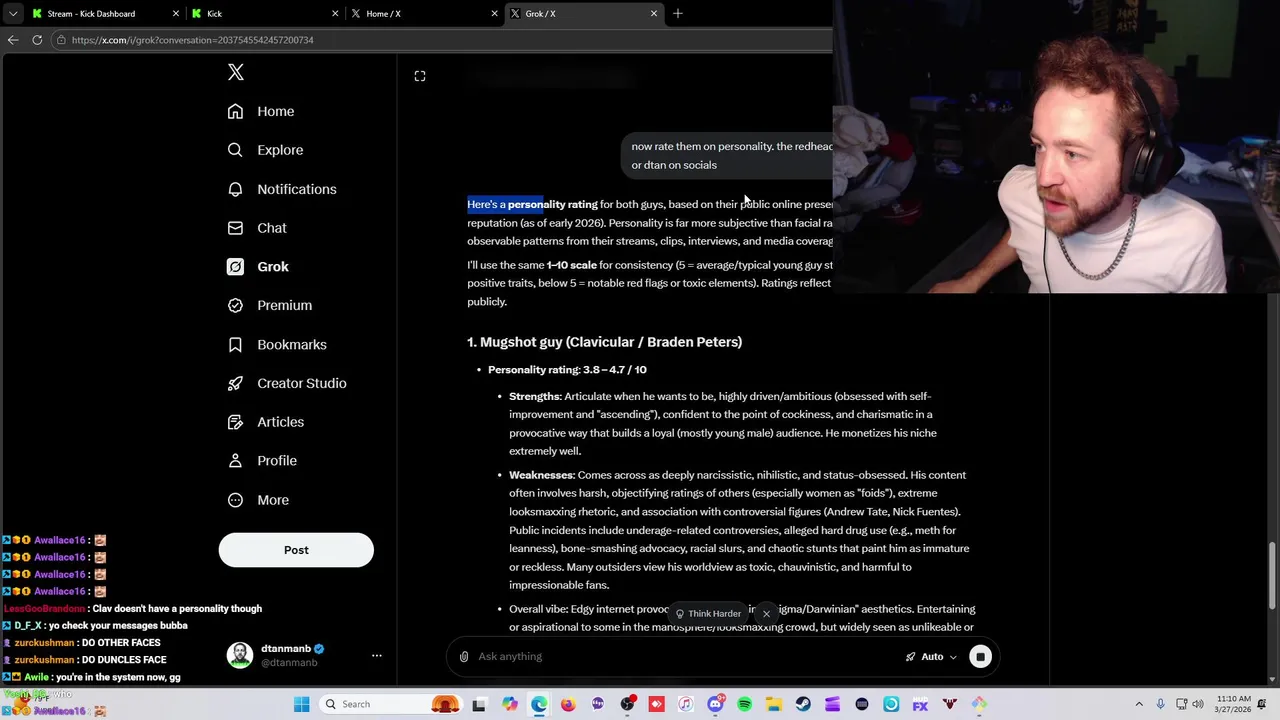The height and width of the screenshot is (720, 1280).
Task: Open dtanmanb account switcher
Action: (x=305, y=656)
